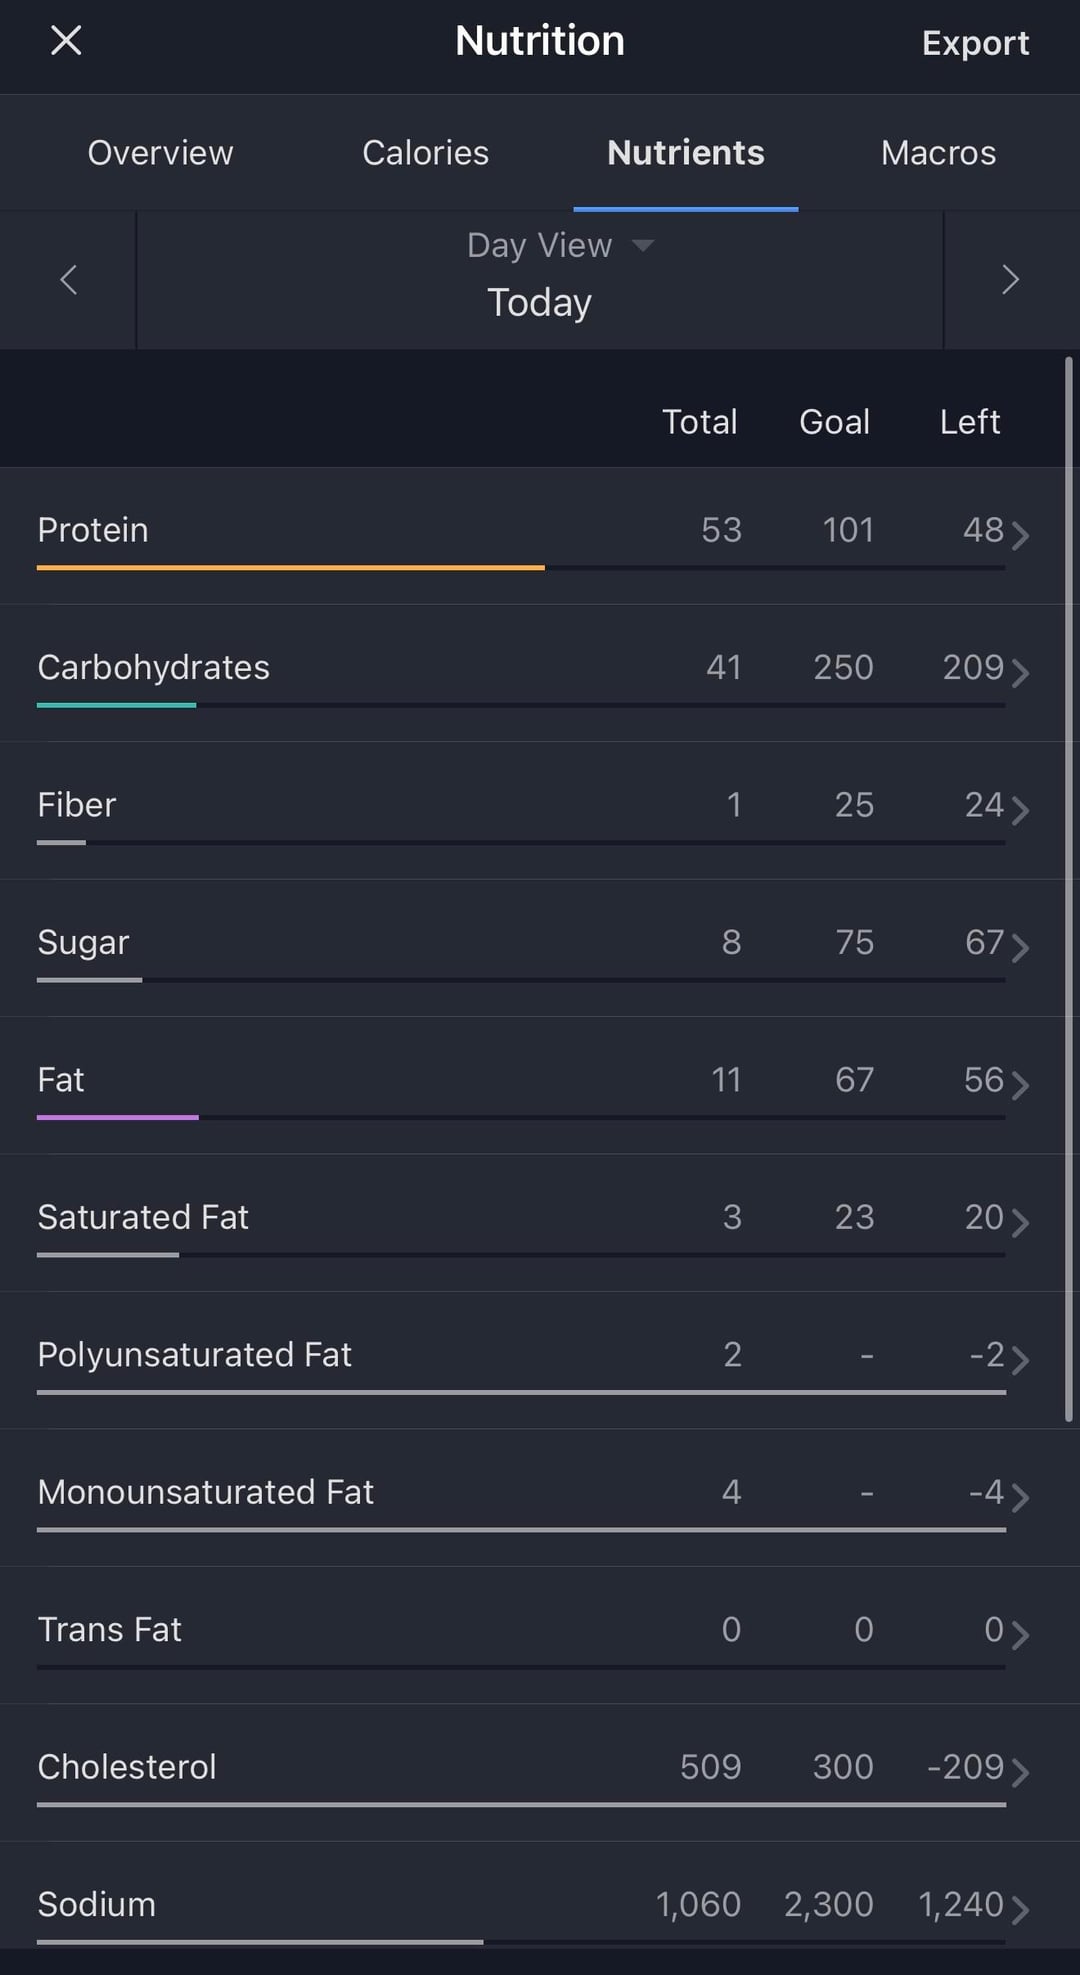
Task: Switch to the Calories tab
Action: coord(425,153)
